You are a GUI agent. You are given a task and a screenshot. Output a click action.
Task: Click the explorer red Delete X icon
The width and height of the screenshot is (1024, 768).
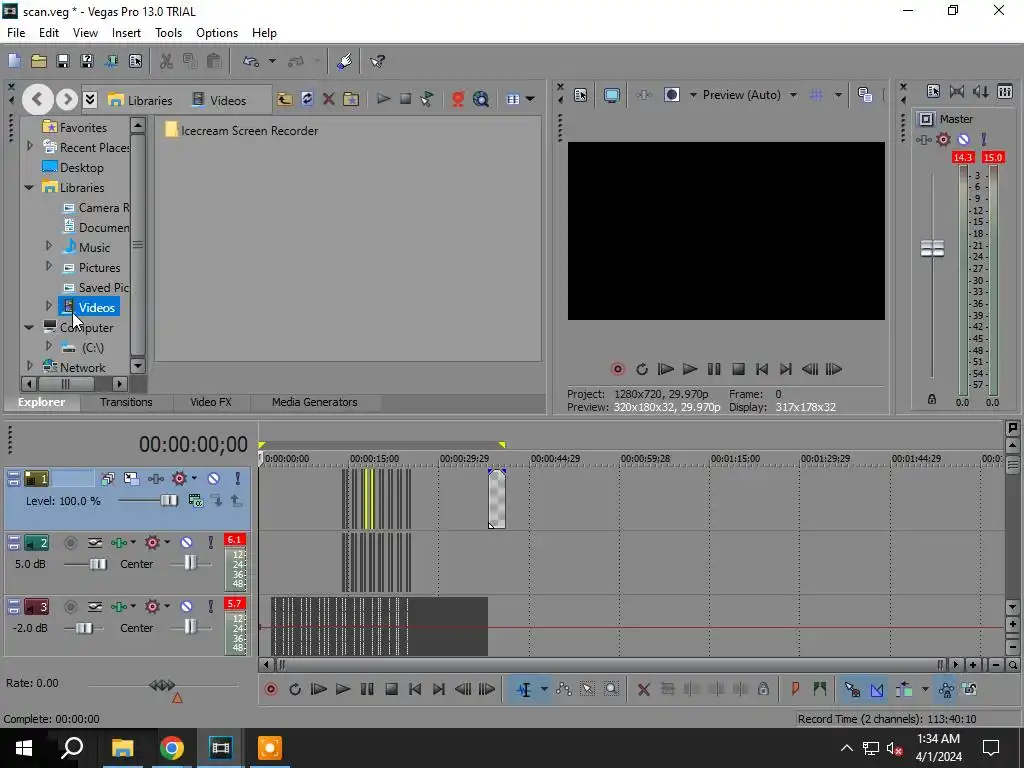pyautogui.click(x=328, y=99)
